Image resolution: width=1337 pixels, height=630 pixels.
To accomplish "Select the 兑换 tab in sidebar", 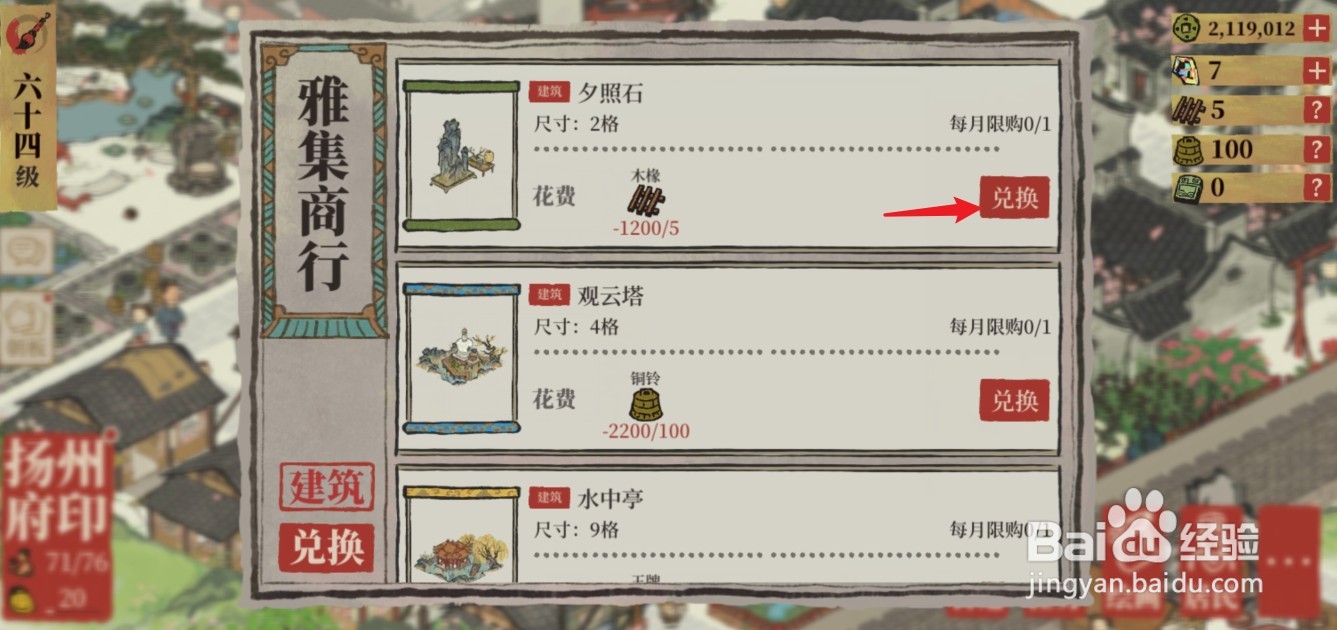I will [x=326, y=547].
